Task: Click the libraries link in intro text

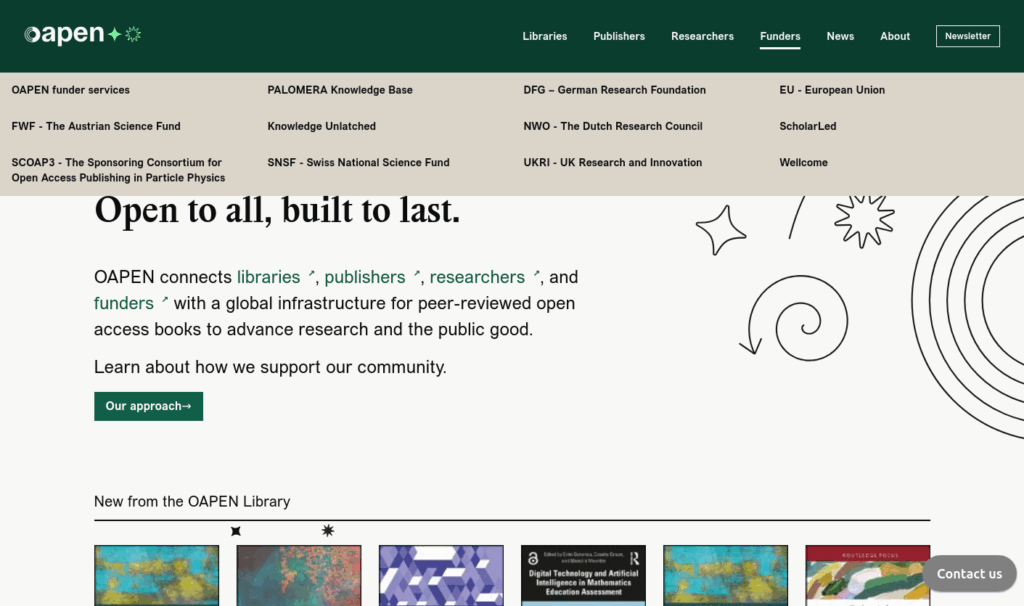Action: [268, 277]
